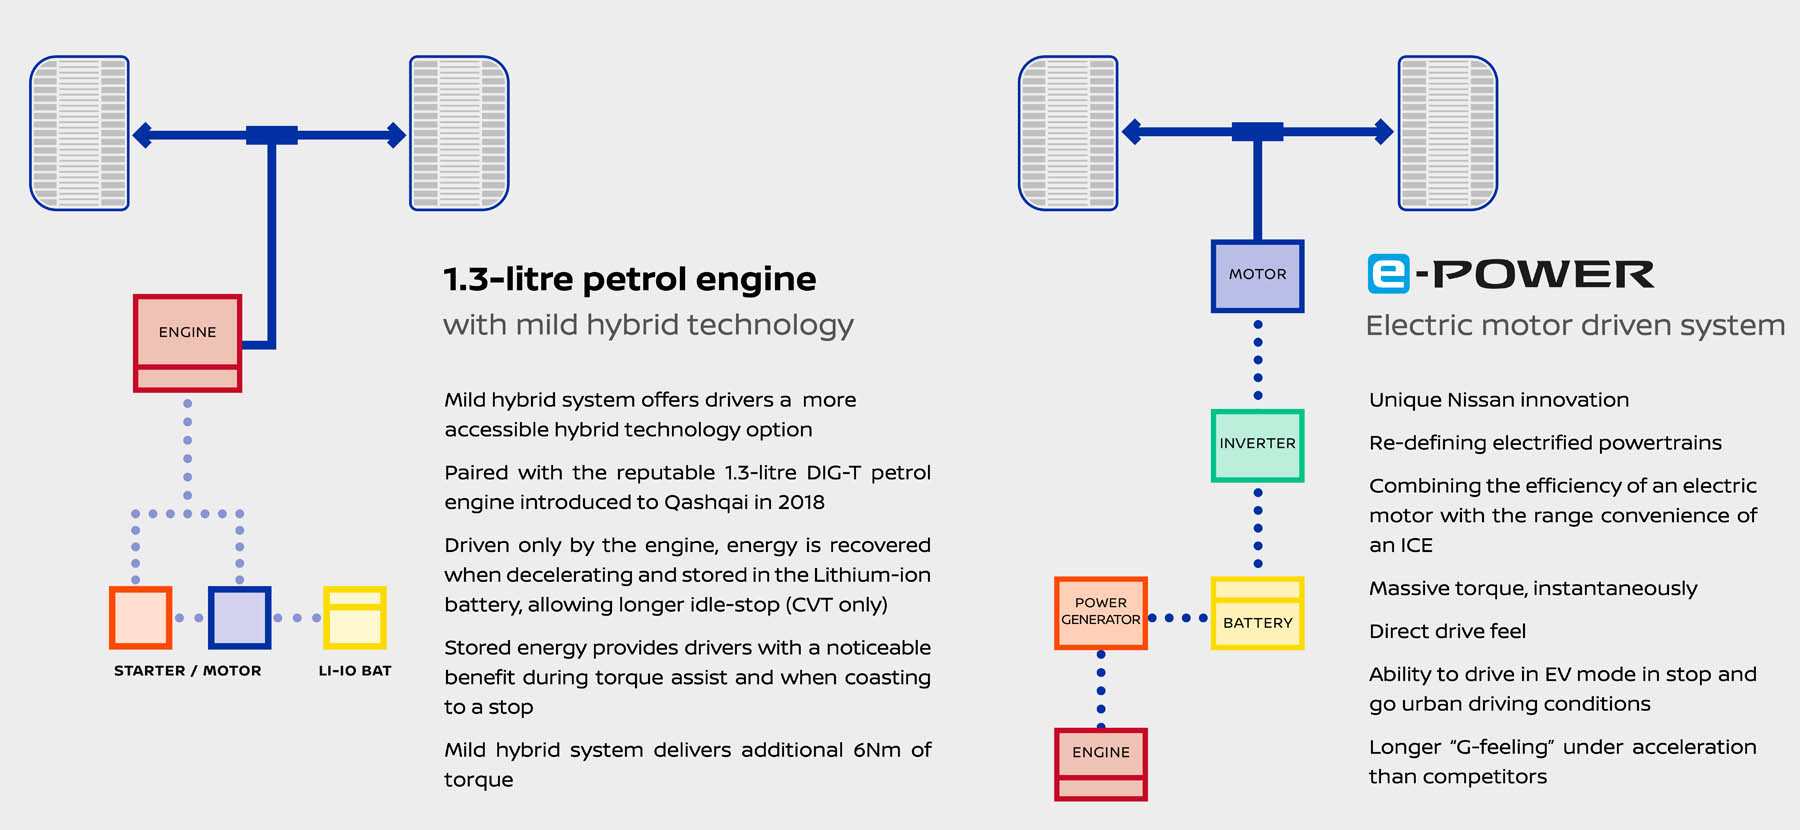
Task: Click the blue MOTOR box in e-POWER diagram
Action: [1258, 276]
